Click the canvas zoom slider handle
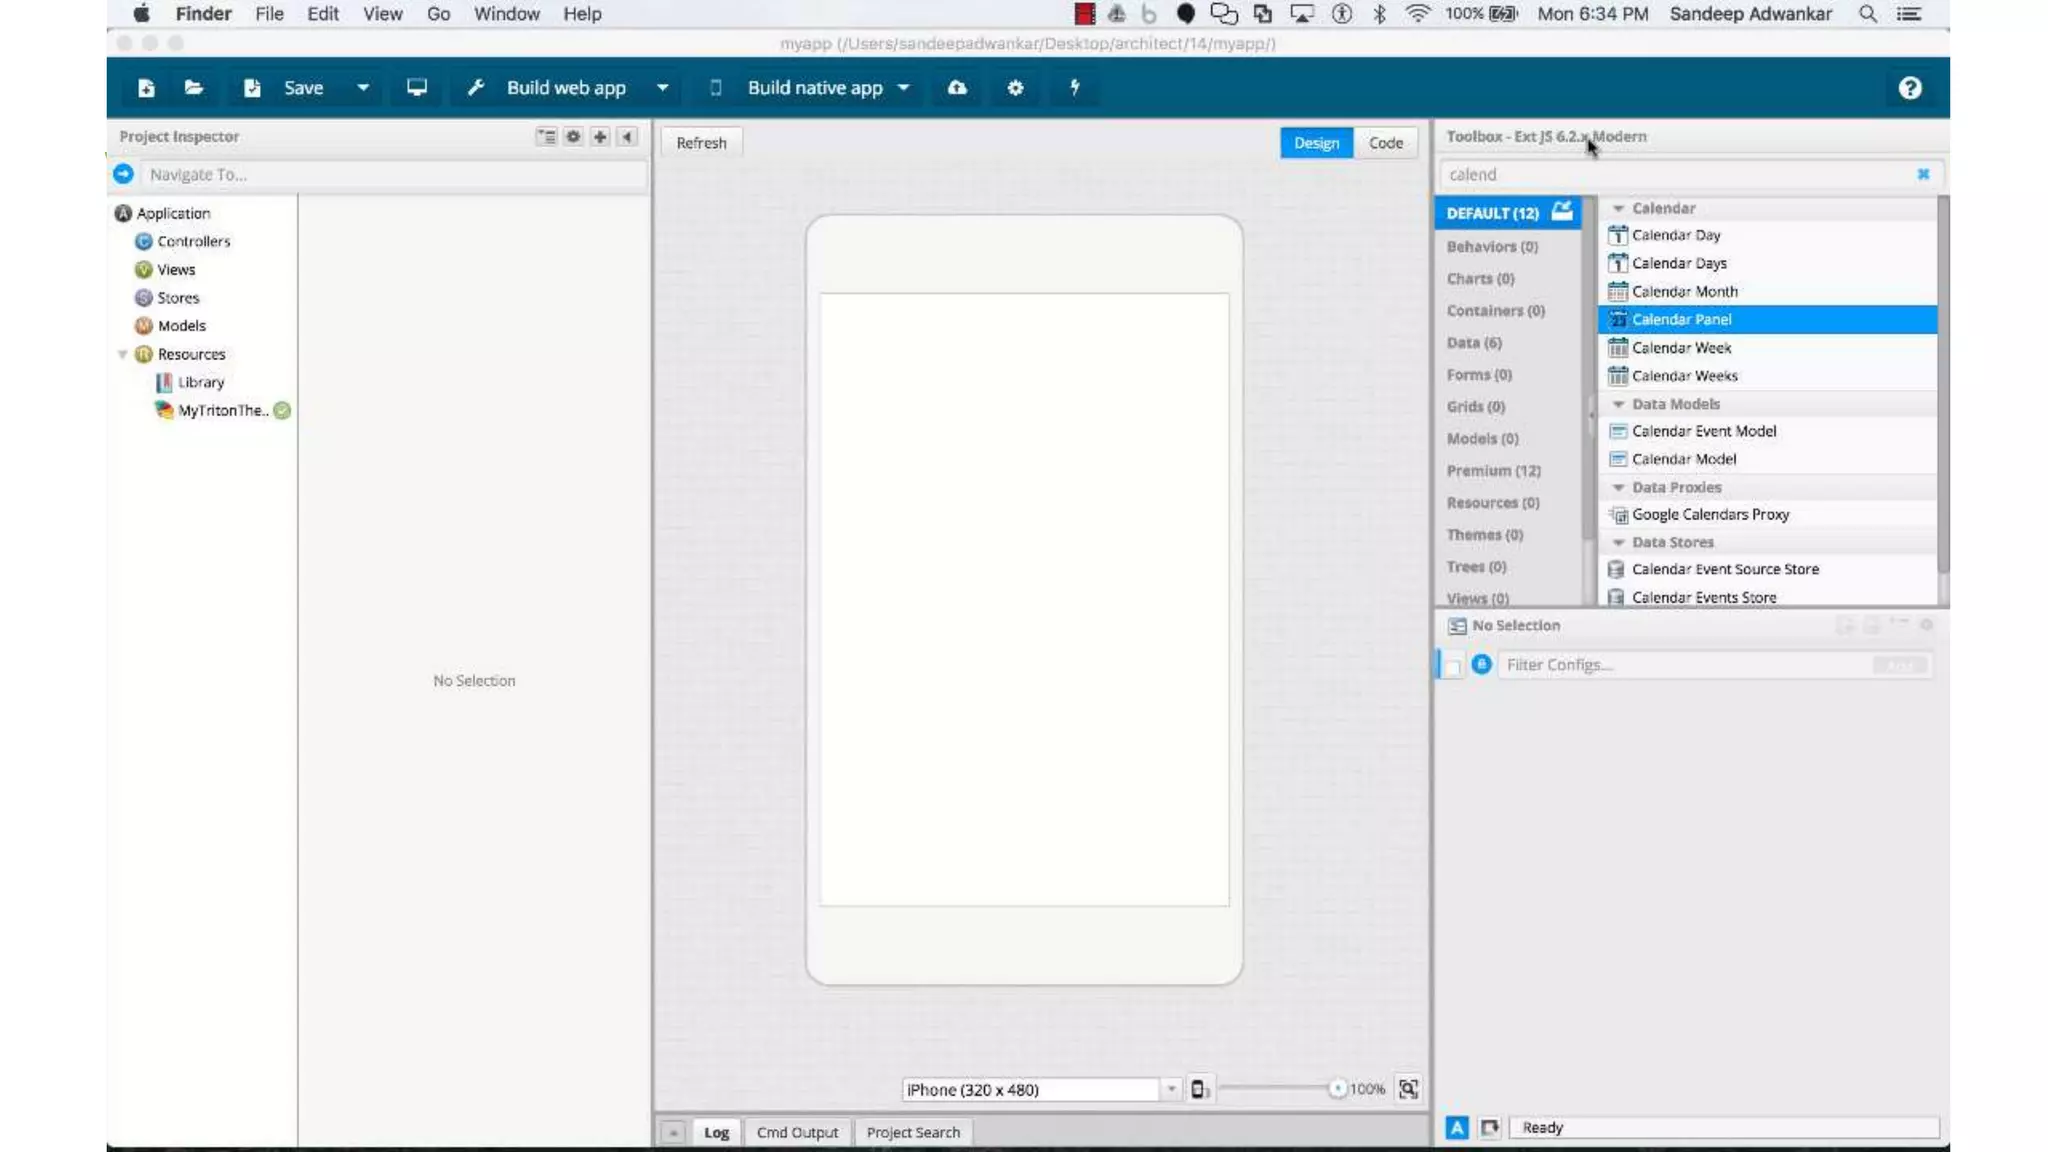This screenshot has width=2048, height=1152. (x=1337, y=1089)
